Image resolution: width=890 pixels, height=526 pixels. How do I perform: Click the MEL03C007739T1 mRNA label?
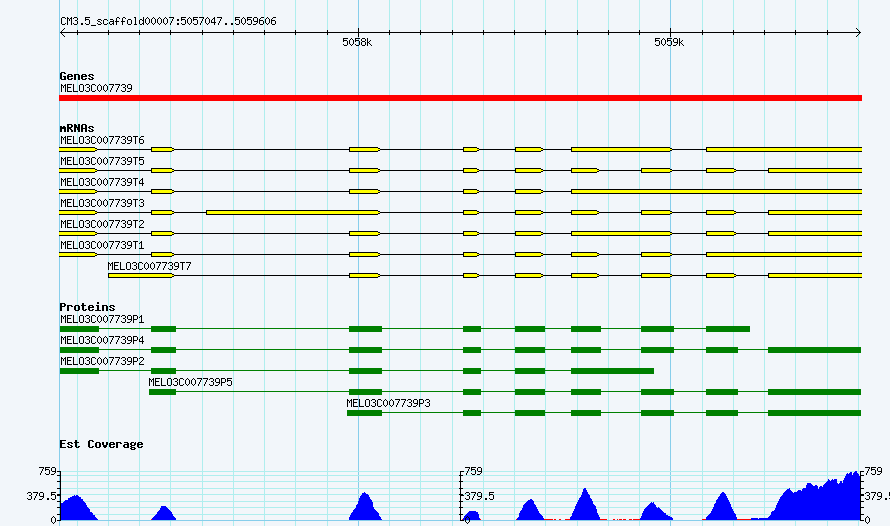[x=102, y=245]
